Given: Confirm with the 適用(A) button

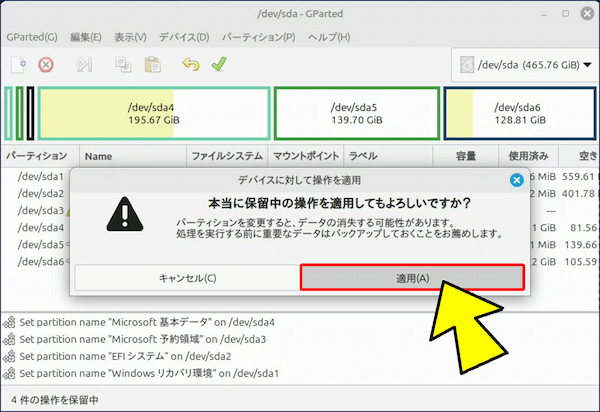Looking at the screenshot, I should (411, 278).
